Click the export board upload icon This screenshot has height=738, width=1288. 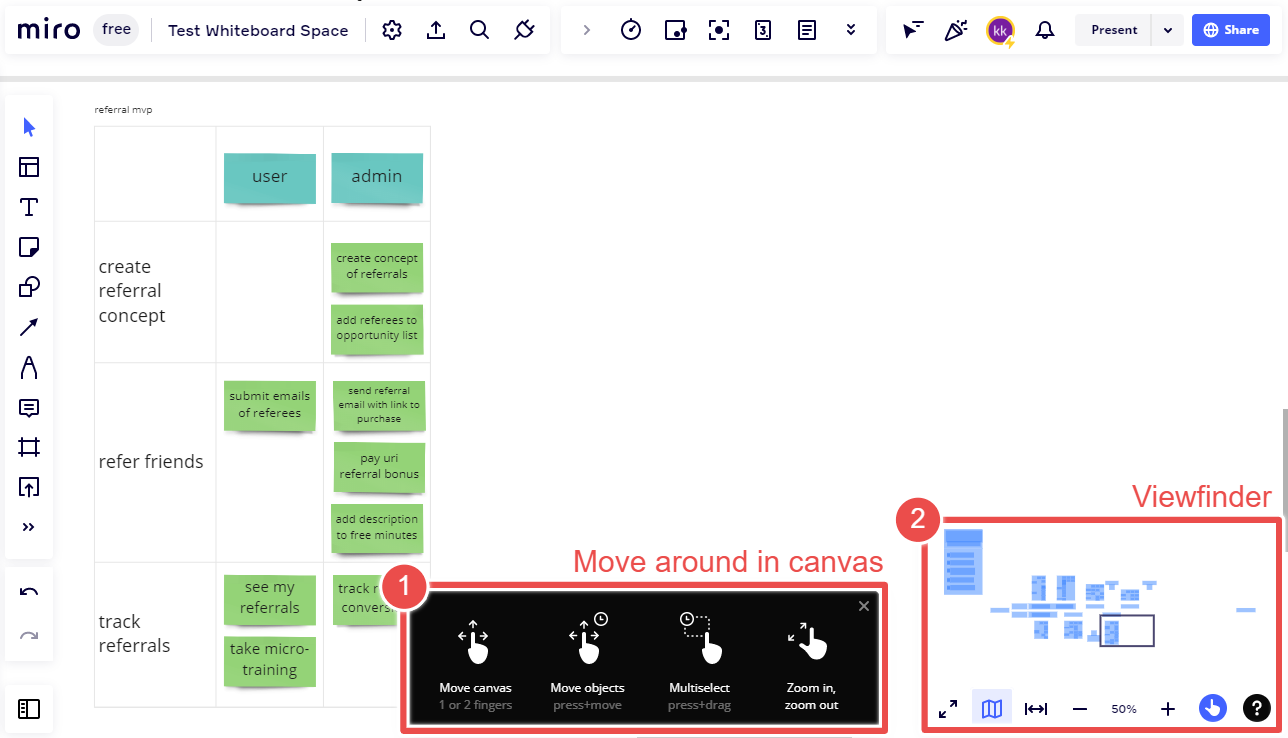tap(436, 30)
